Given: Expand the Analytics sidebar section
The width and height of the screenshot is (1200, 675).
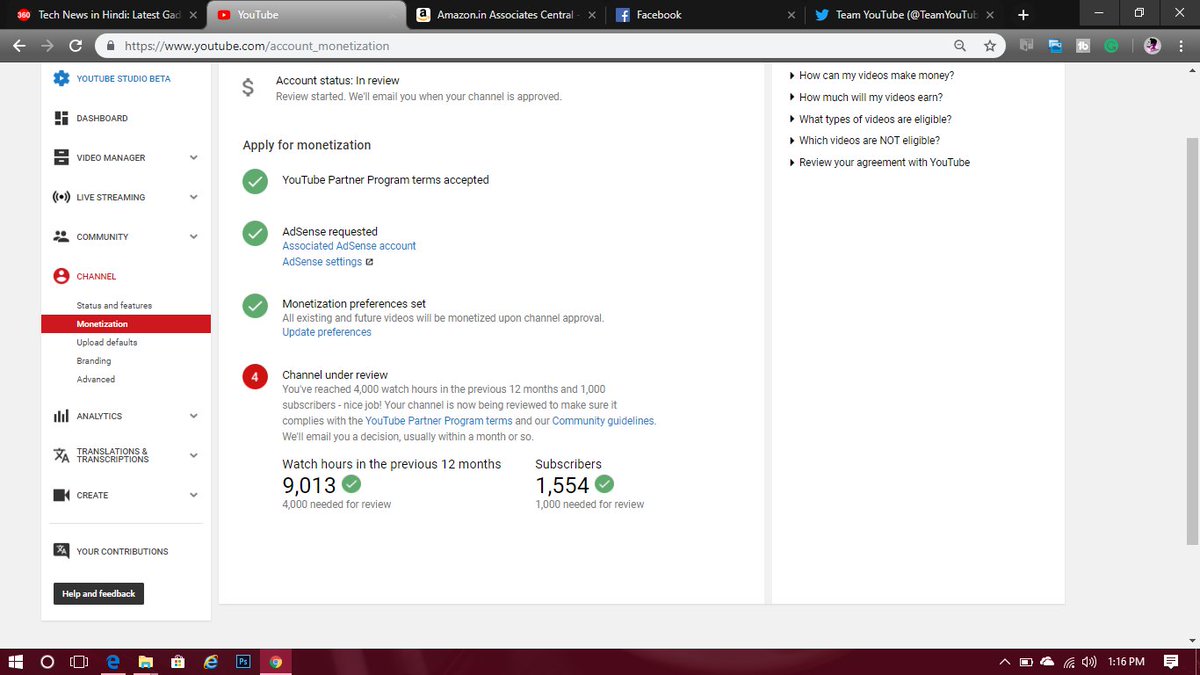Looking at the screenshot, I should point(194,416).
